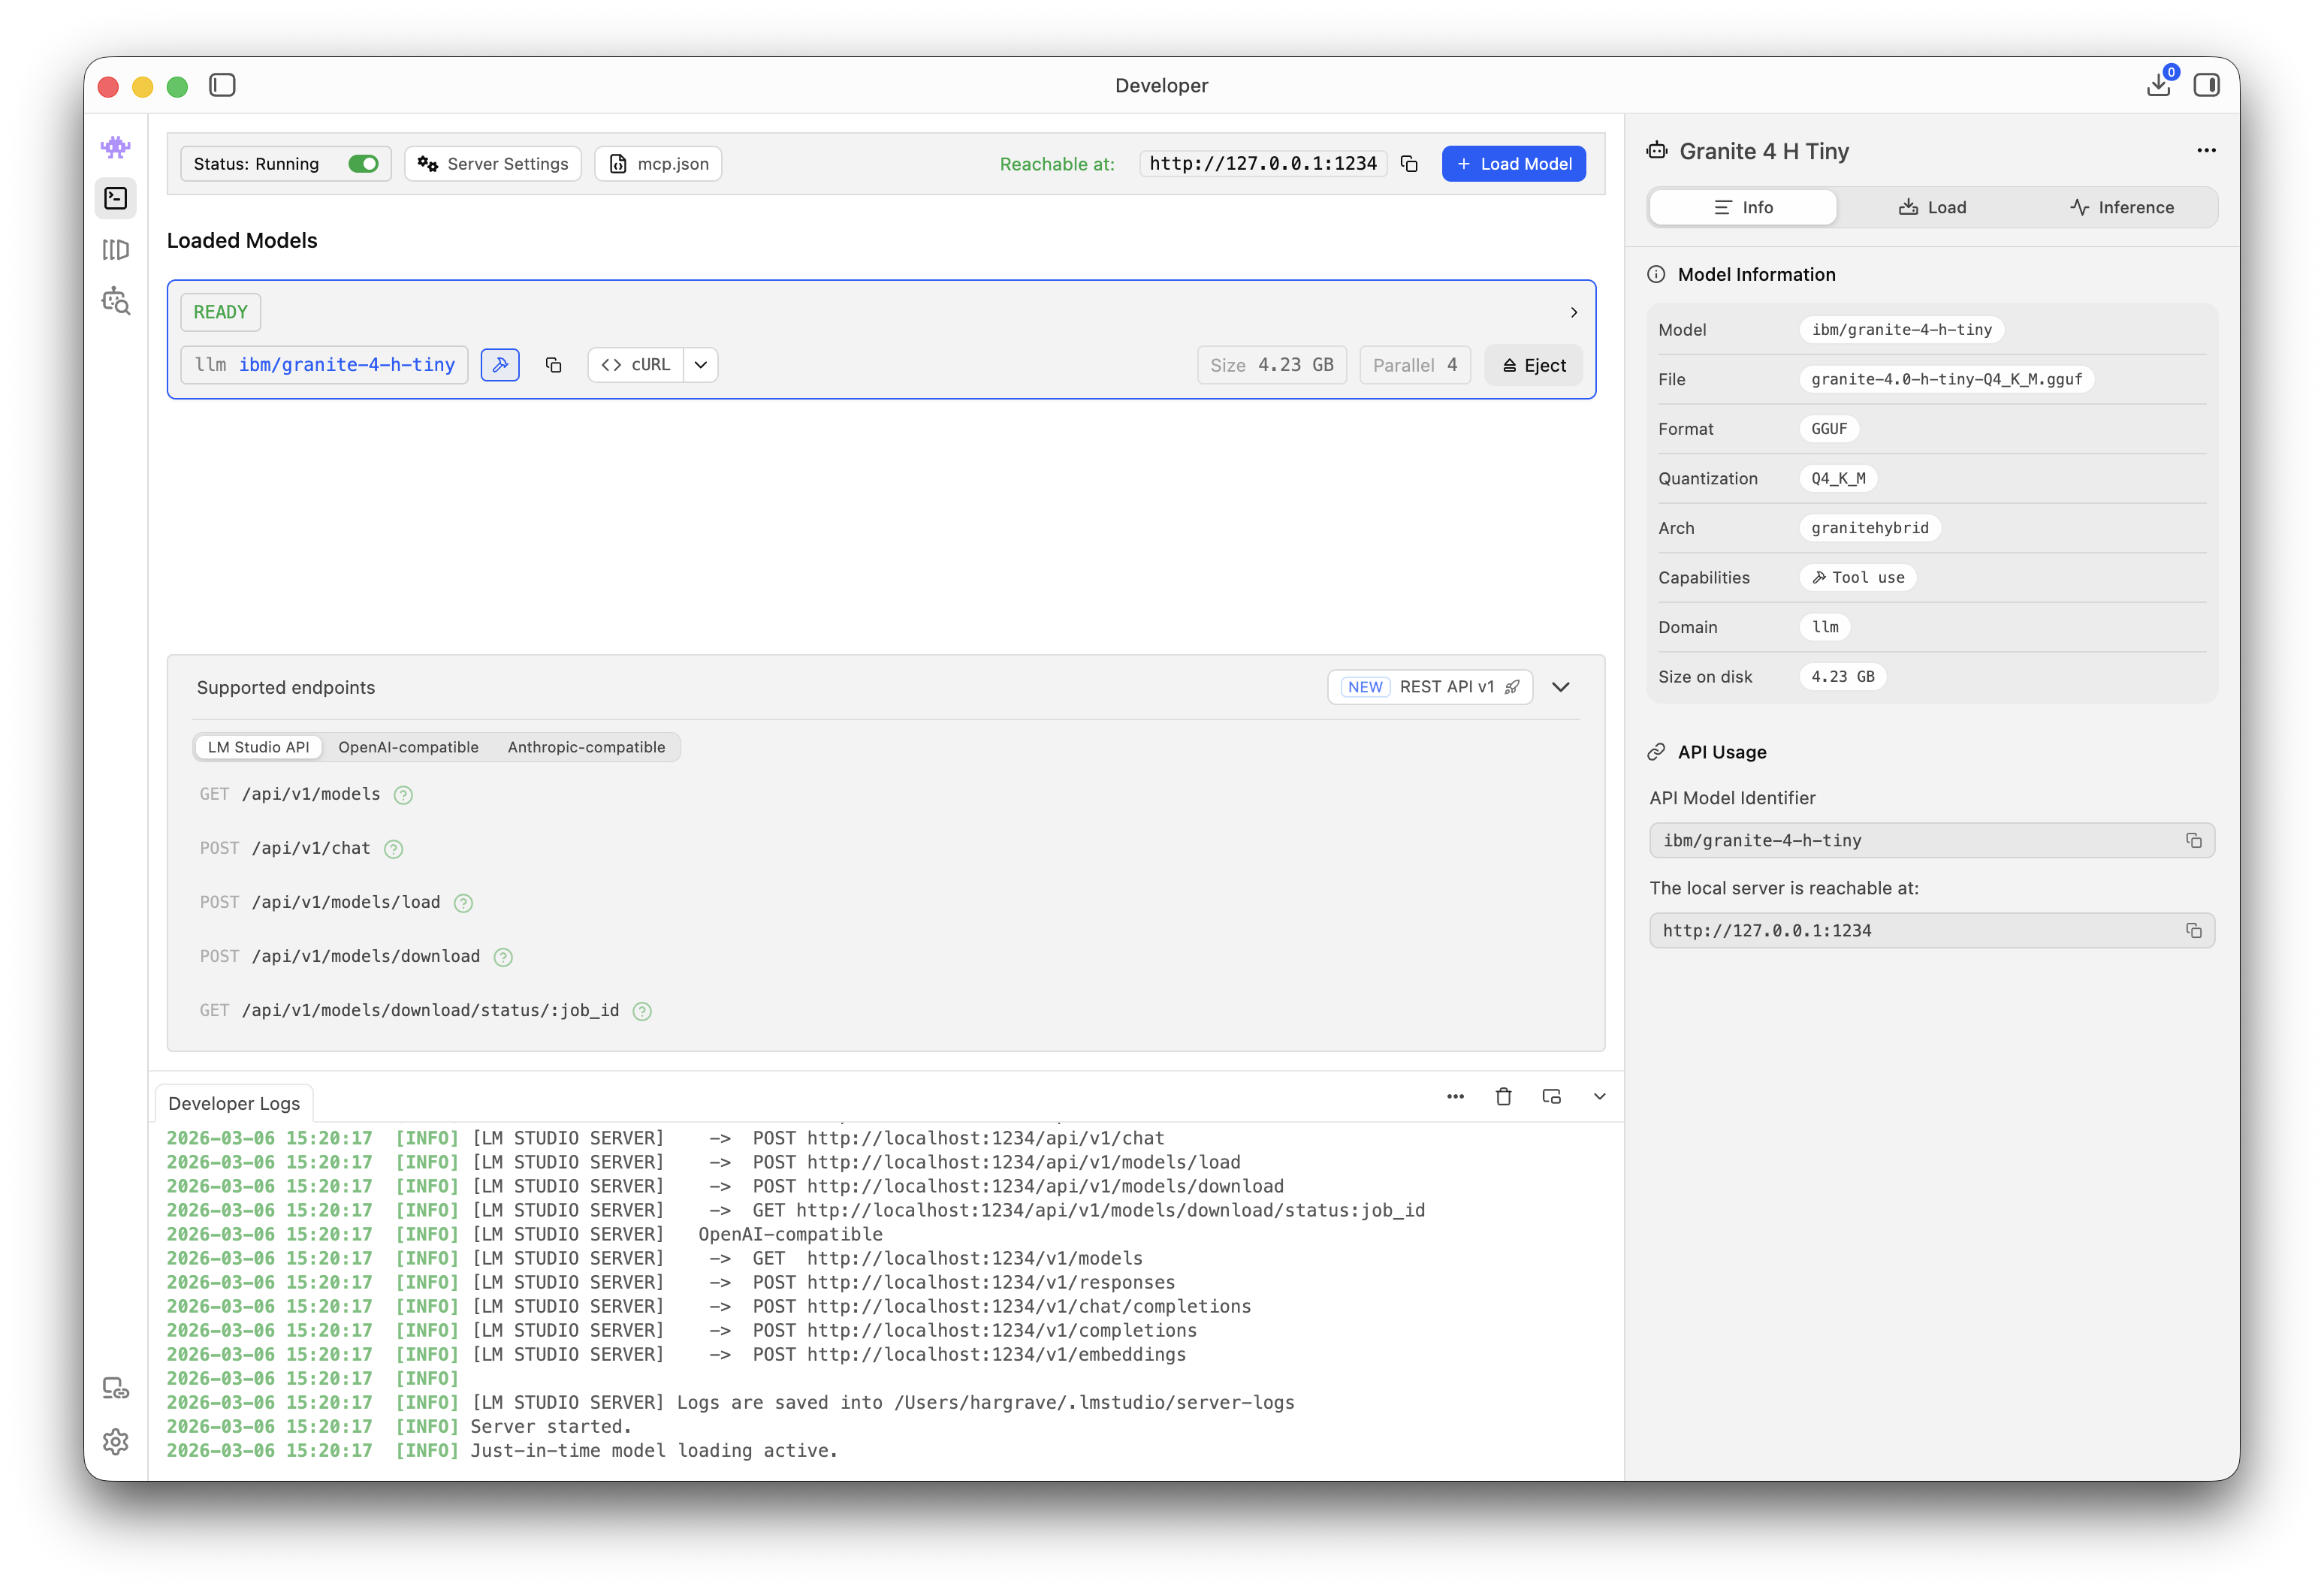This screenshot has height=1592, width=2324.
Task: Copy the reachable server address in toolbar
Action: pos(1409,164)
